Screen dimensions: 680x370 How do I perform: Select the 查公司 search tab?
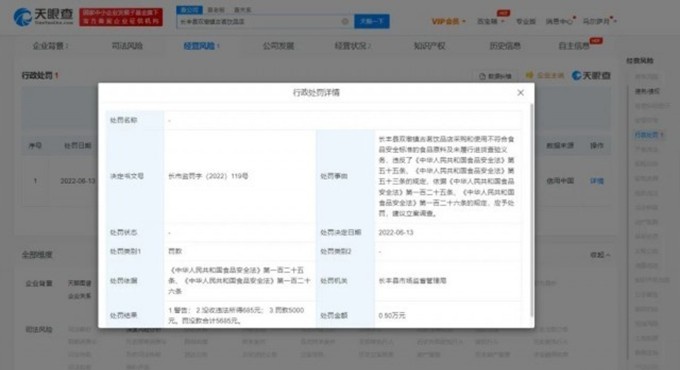pos(190,10)
